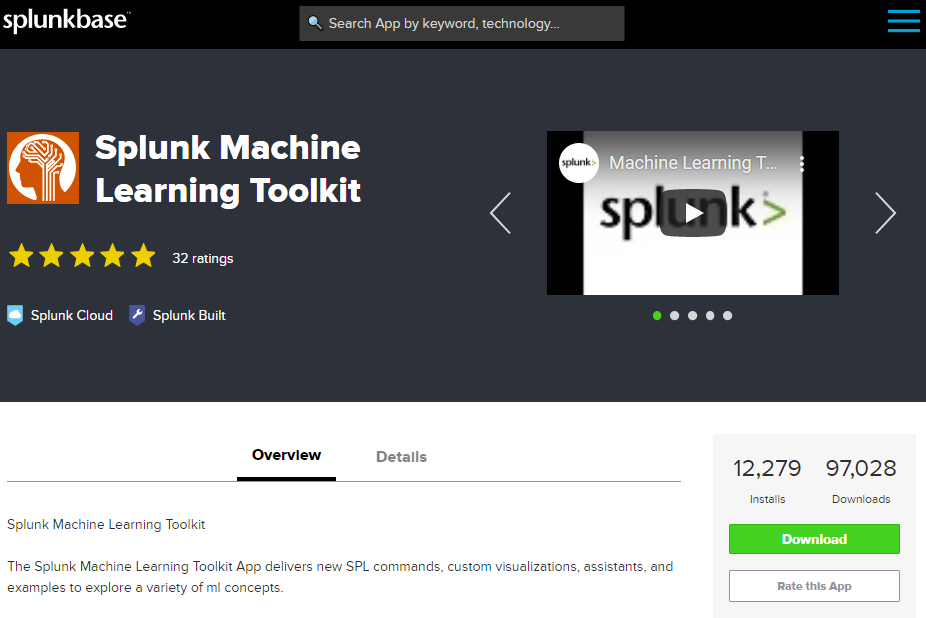Image resolution: width=926 pixels, height=618 pixels.
Task: Click the Splunk Machine Learning Toolkit heading
Action: 228,169
